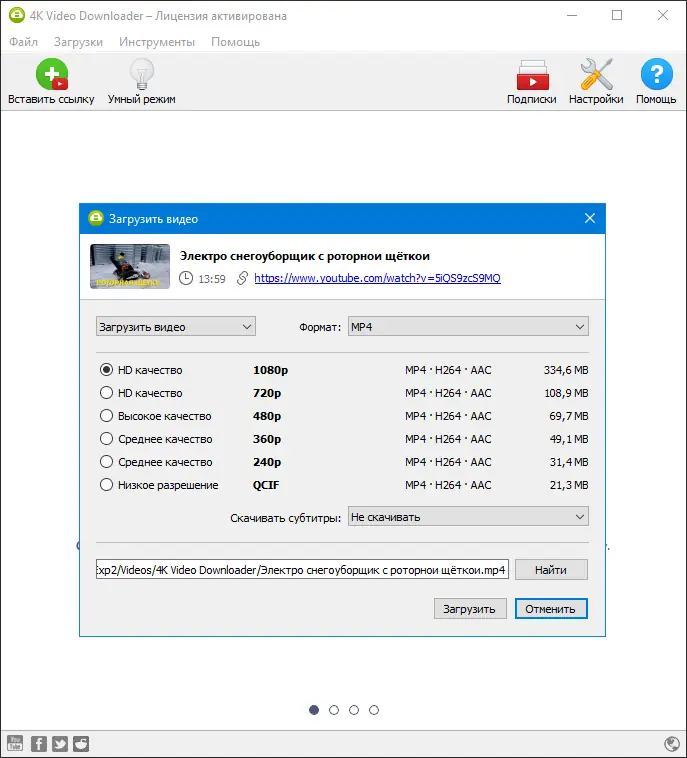Pick Среднее качество 240p radio button
Screen dimensions: 687x758
pos(106,462)
